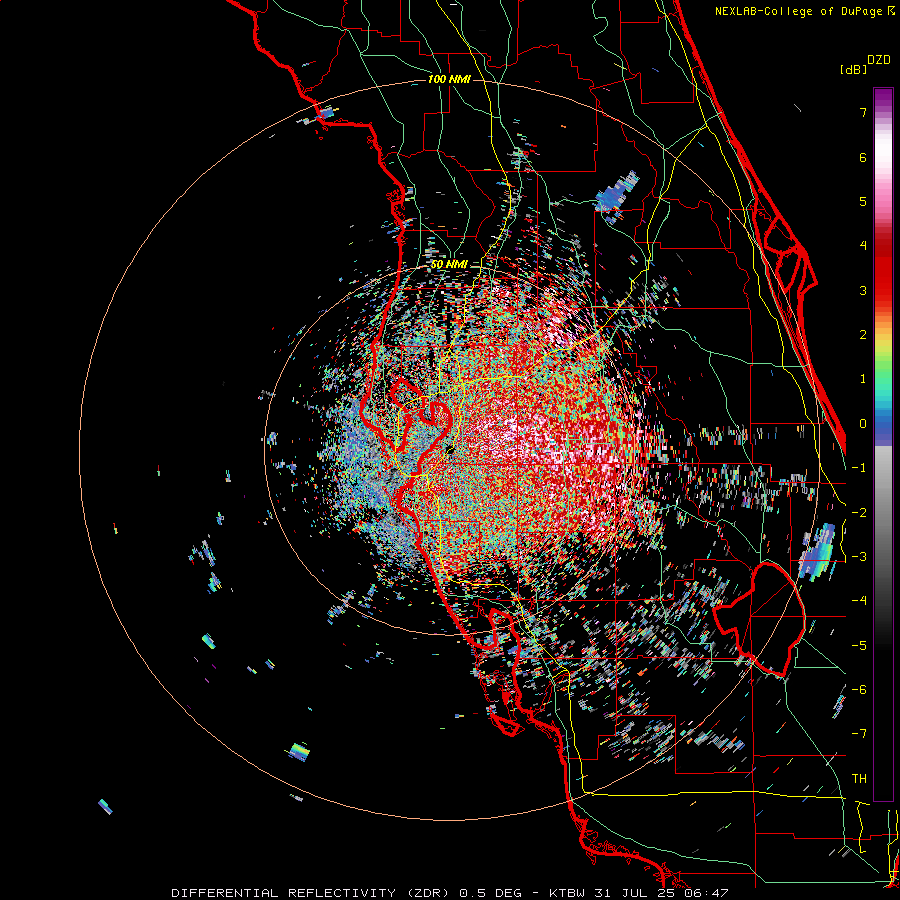The height and width of the screenshot is (900, 900).
Task: Click the 50 NMI range ring label
Action: (x=449, y=264)
